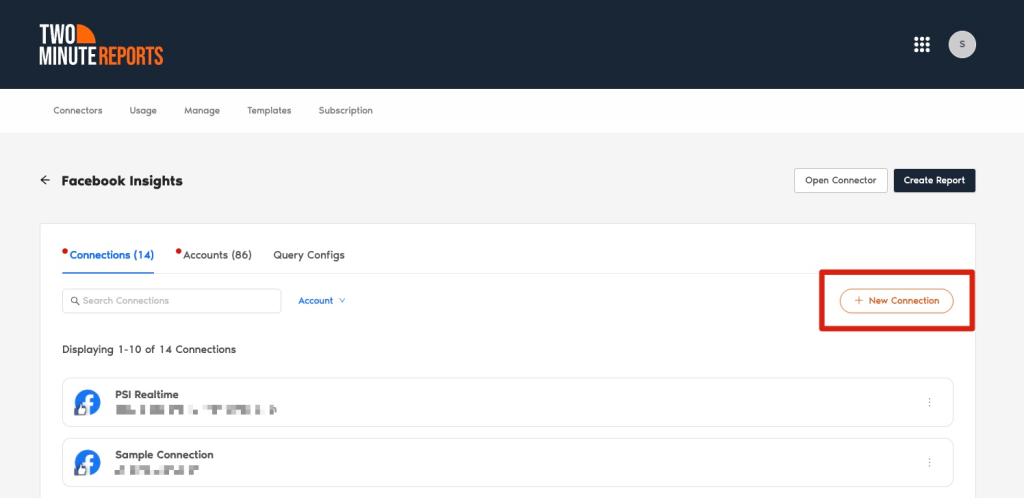Open the user avatar menu
This screenshot has width=1024, height=498.
pyautogui.click(x=962, y=44)
